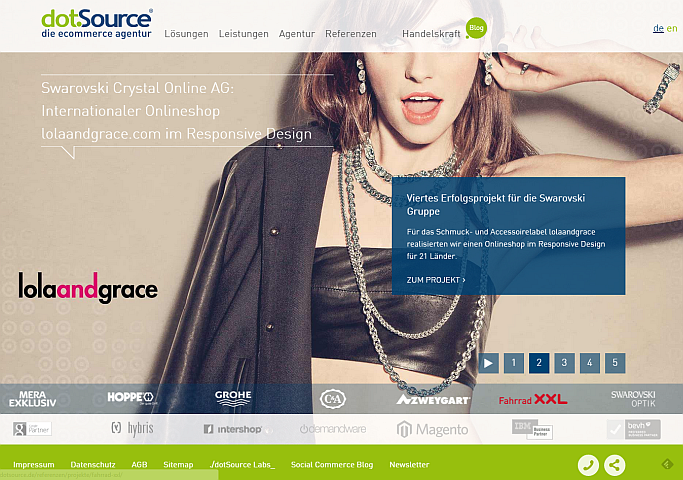The height and width of the screenshot is (480, 683).
Task: Click the demandware partner logo
Action: tap(333, 429)
